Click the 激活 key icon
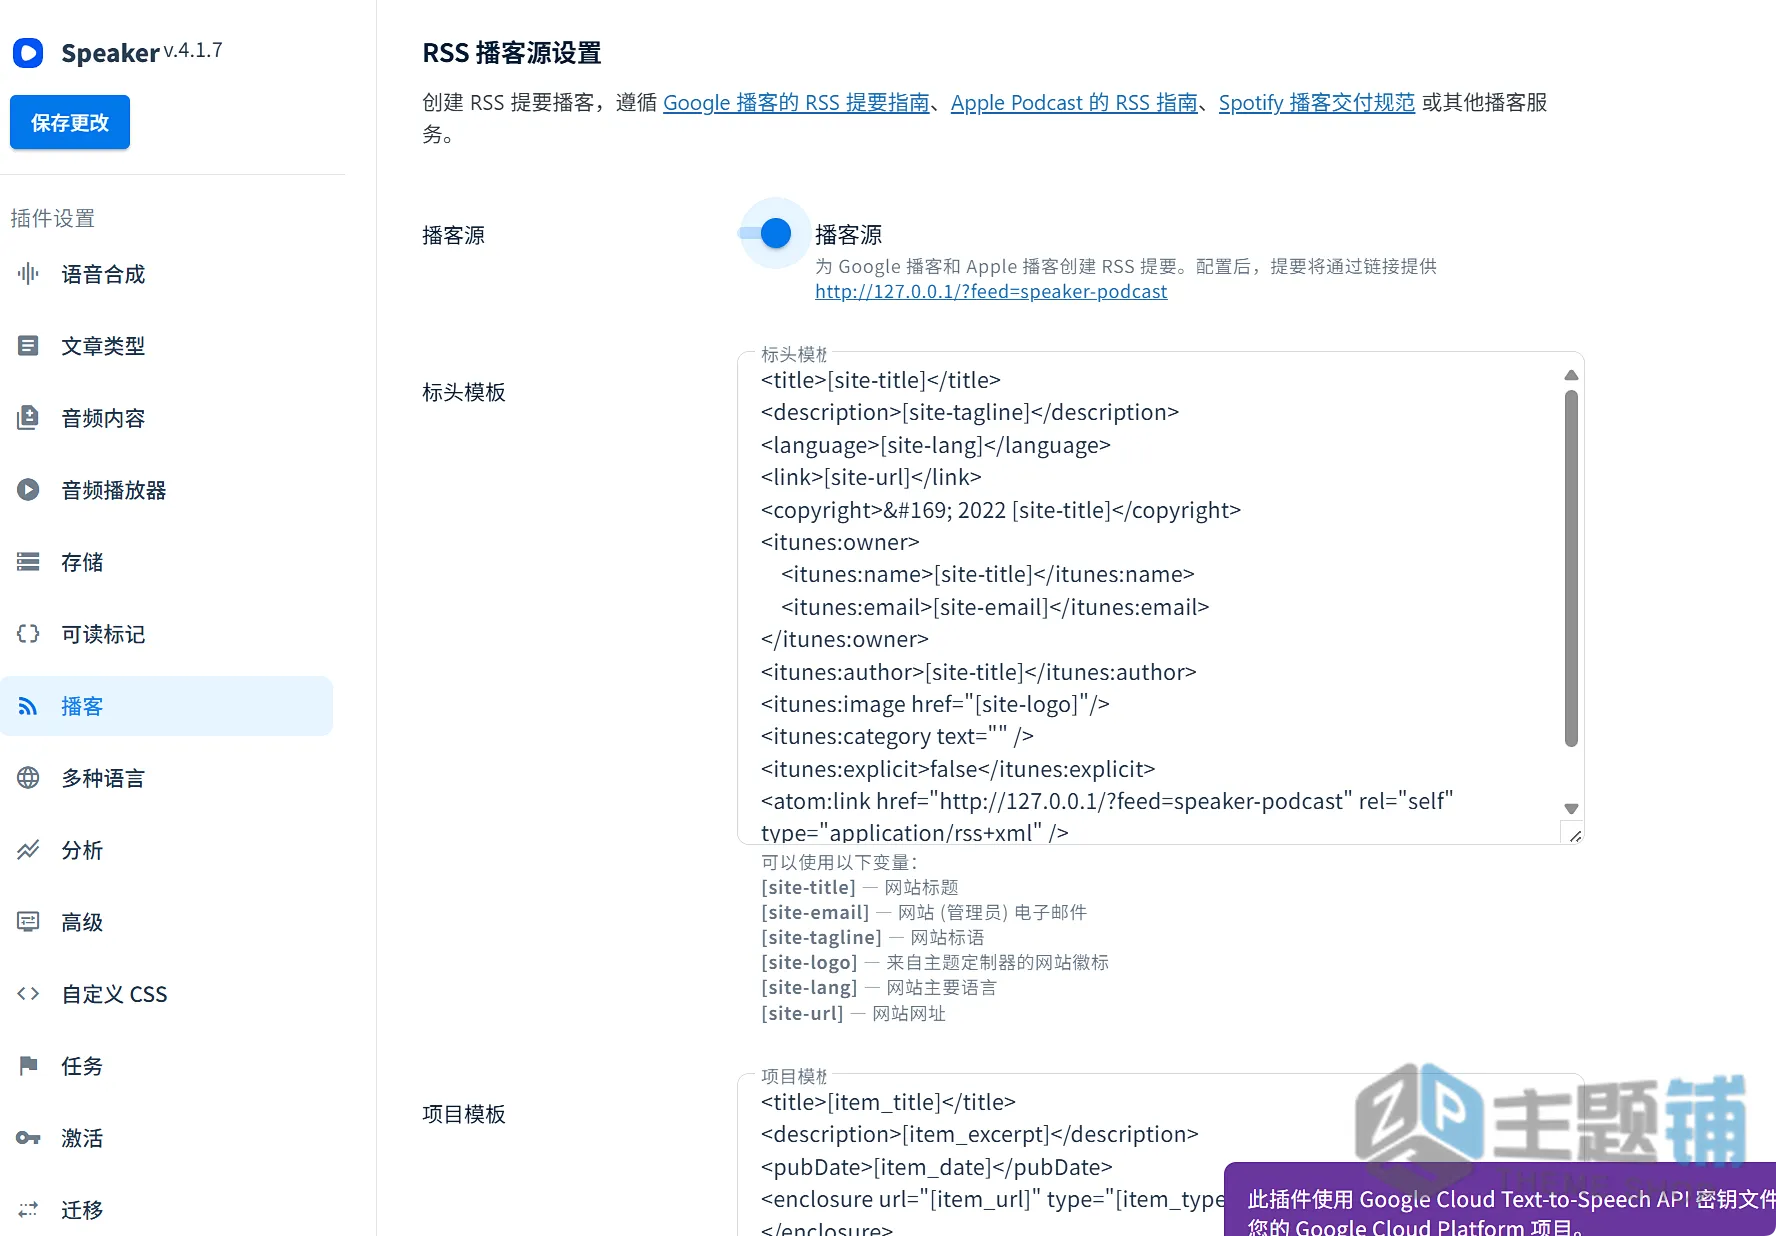The image size is (1776, 1236). pos(28,1138)
